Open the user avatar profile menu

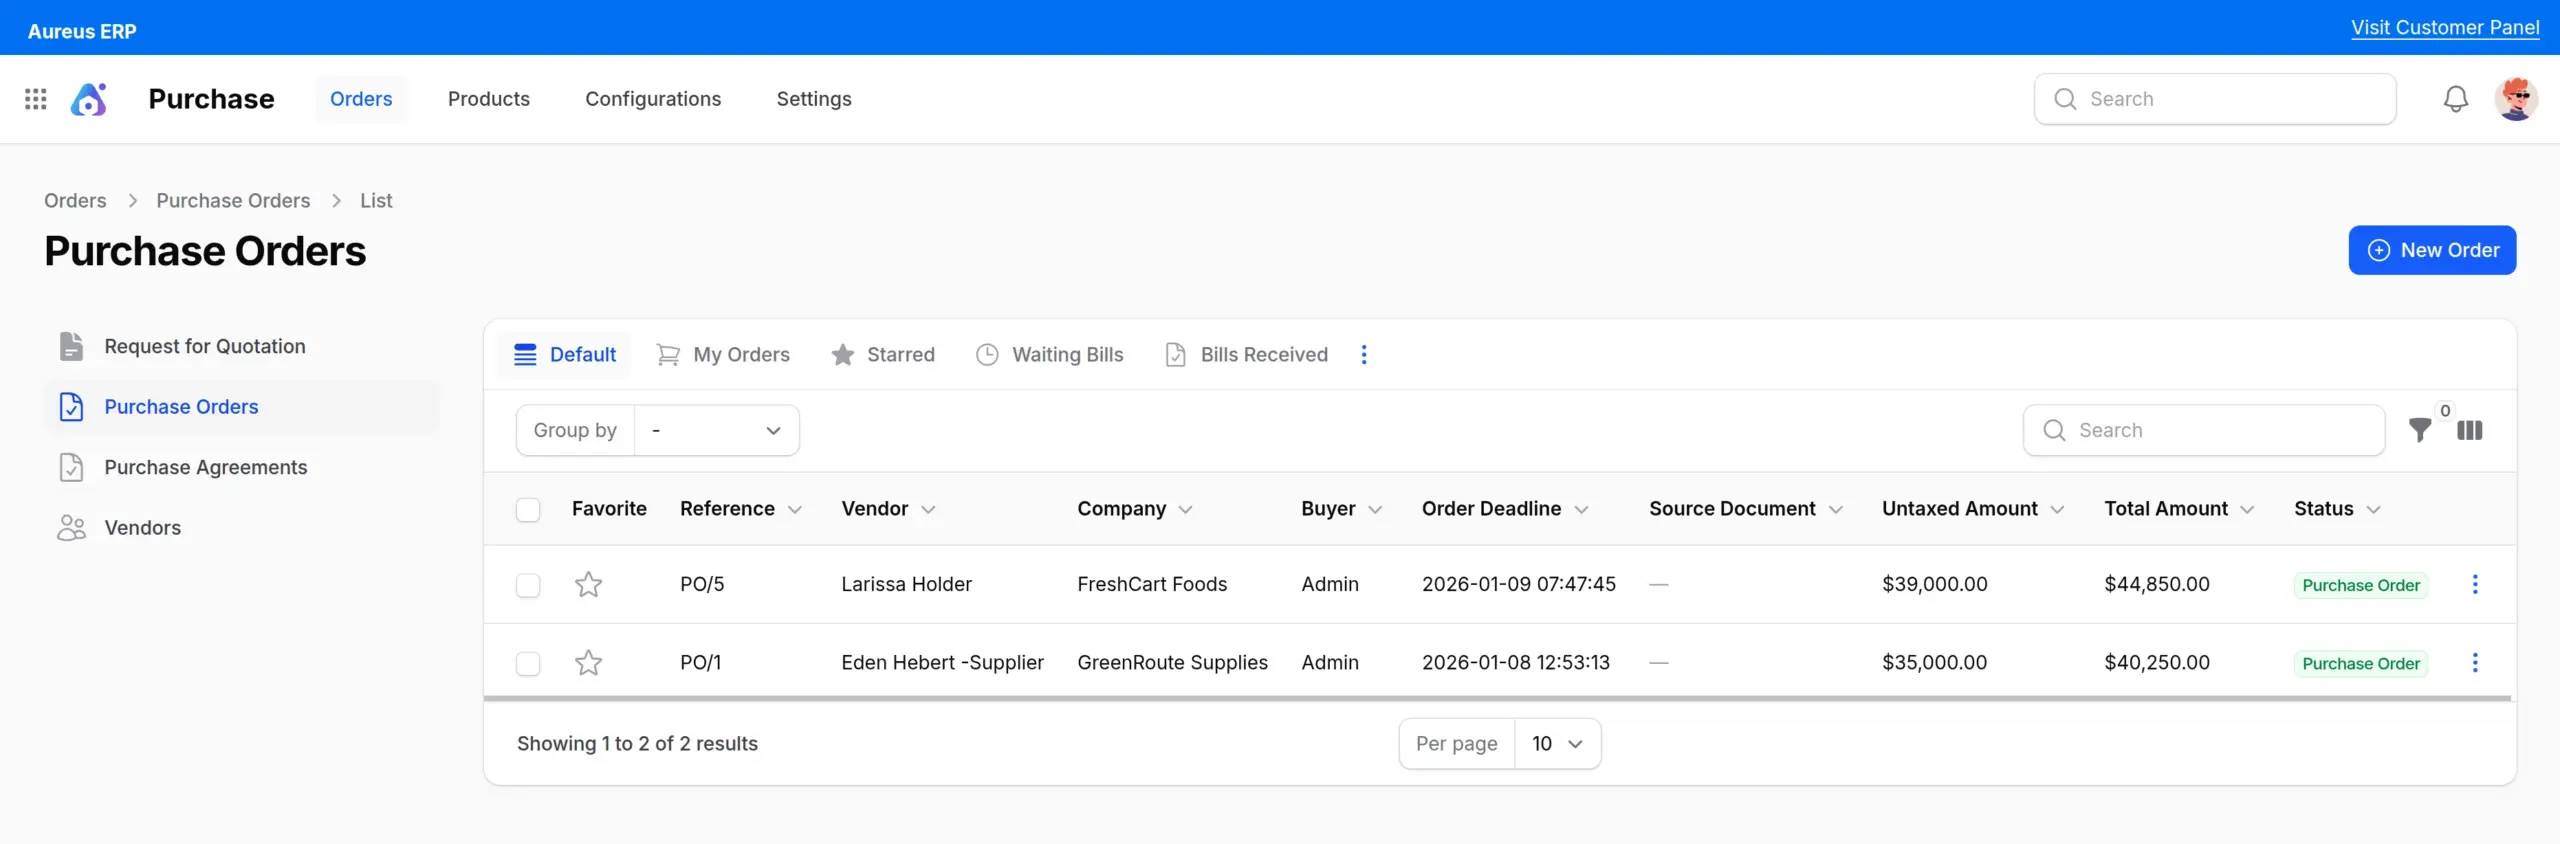[x=2515, y=99]
